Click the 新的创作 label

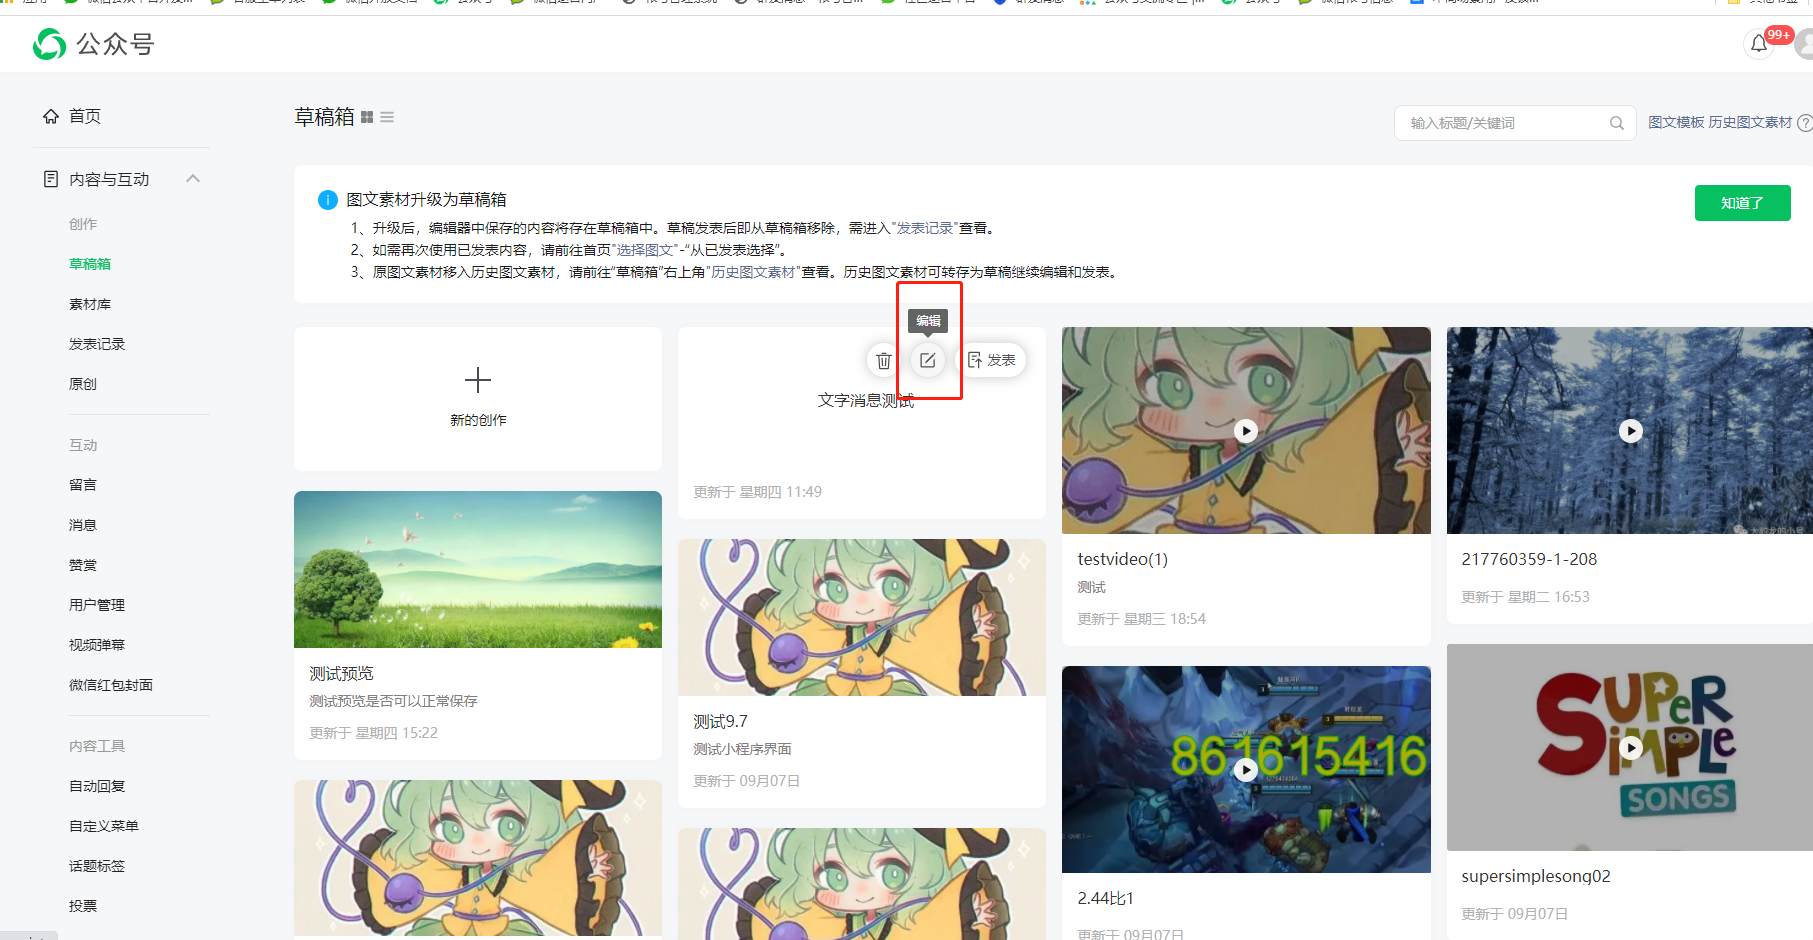tap(478, 420)
